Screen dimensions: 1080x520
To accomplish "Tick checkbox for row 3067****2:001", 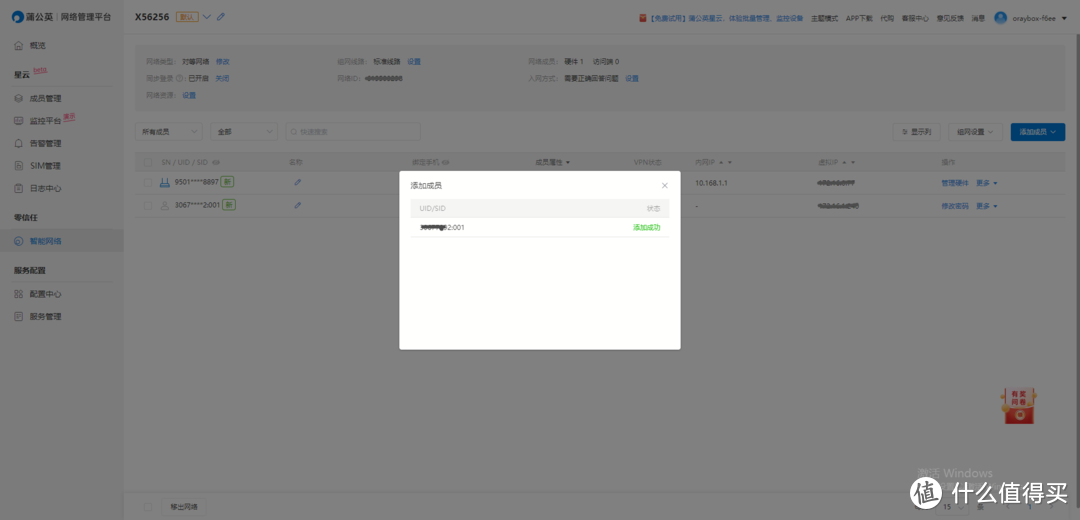I will tap(148, 205).
